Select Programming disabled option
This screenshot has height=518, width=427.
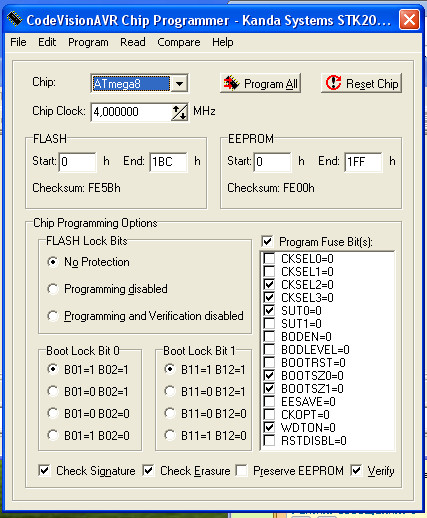click(53, 289)
